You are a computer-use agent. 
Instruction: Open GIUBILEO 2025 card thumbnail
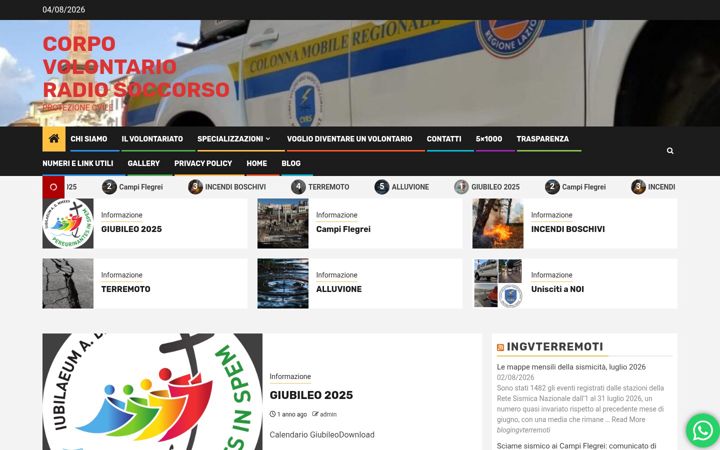pyautogui.click(x=68, y=224)
